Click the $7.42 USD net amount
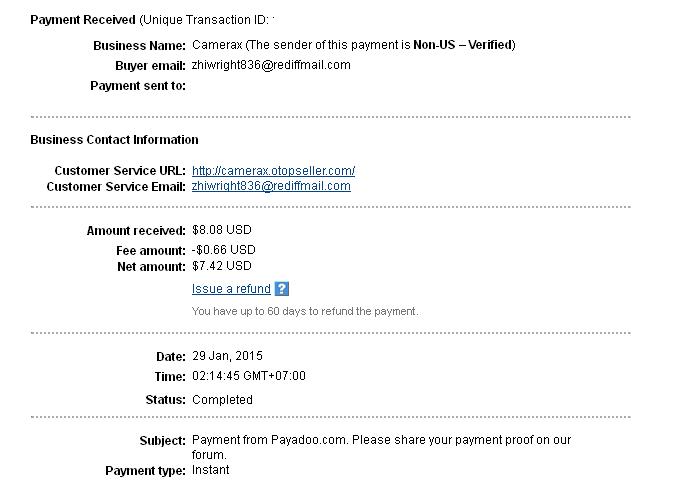 coord(221,266)
